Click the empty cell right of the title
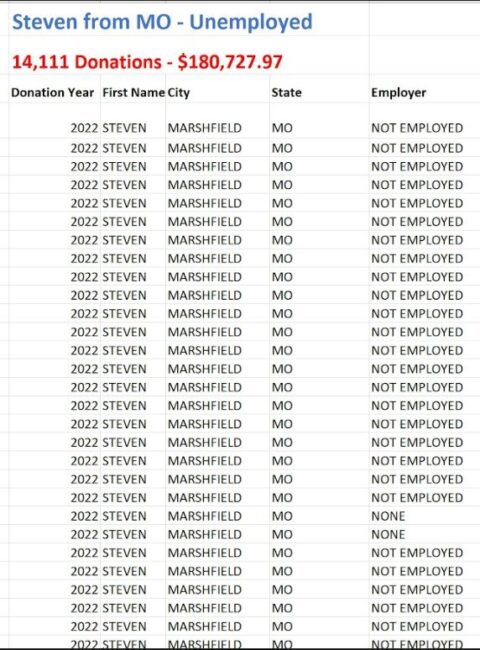 424,22
